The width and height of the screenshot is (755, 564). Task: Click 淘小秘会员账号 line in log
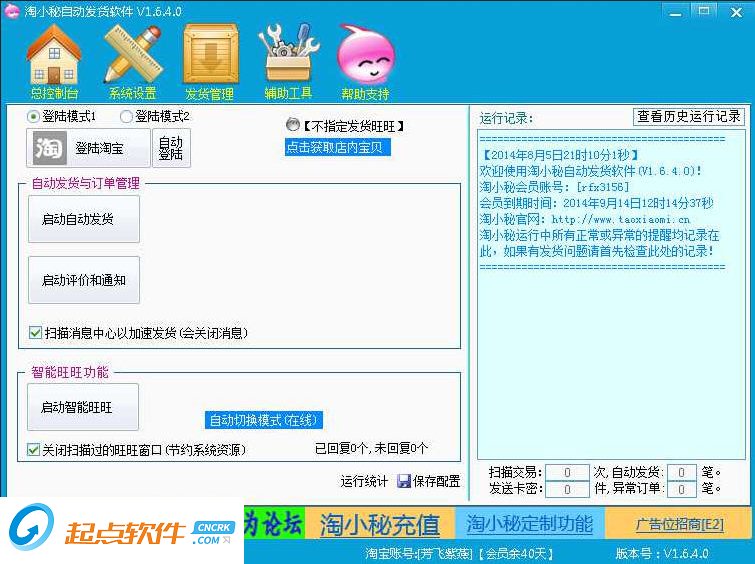[x=554, y=187]
